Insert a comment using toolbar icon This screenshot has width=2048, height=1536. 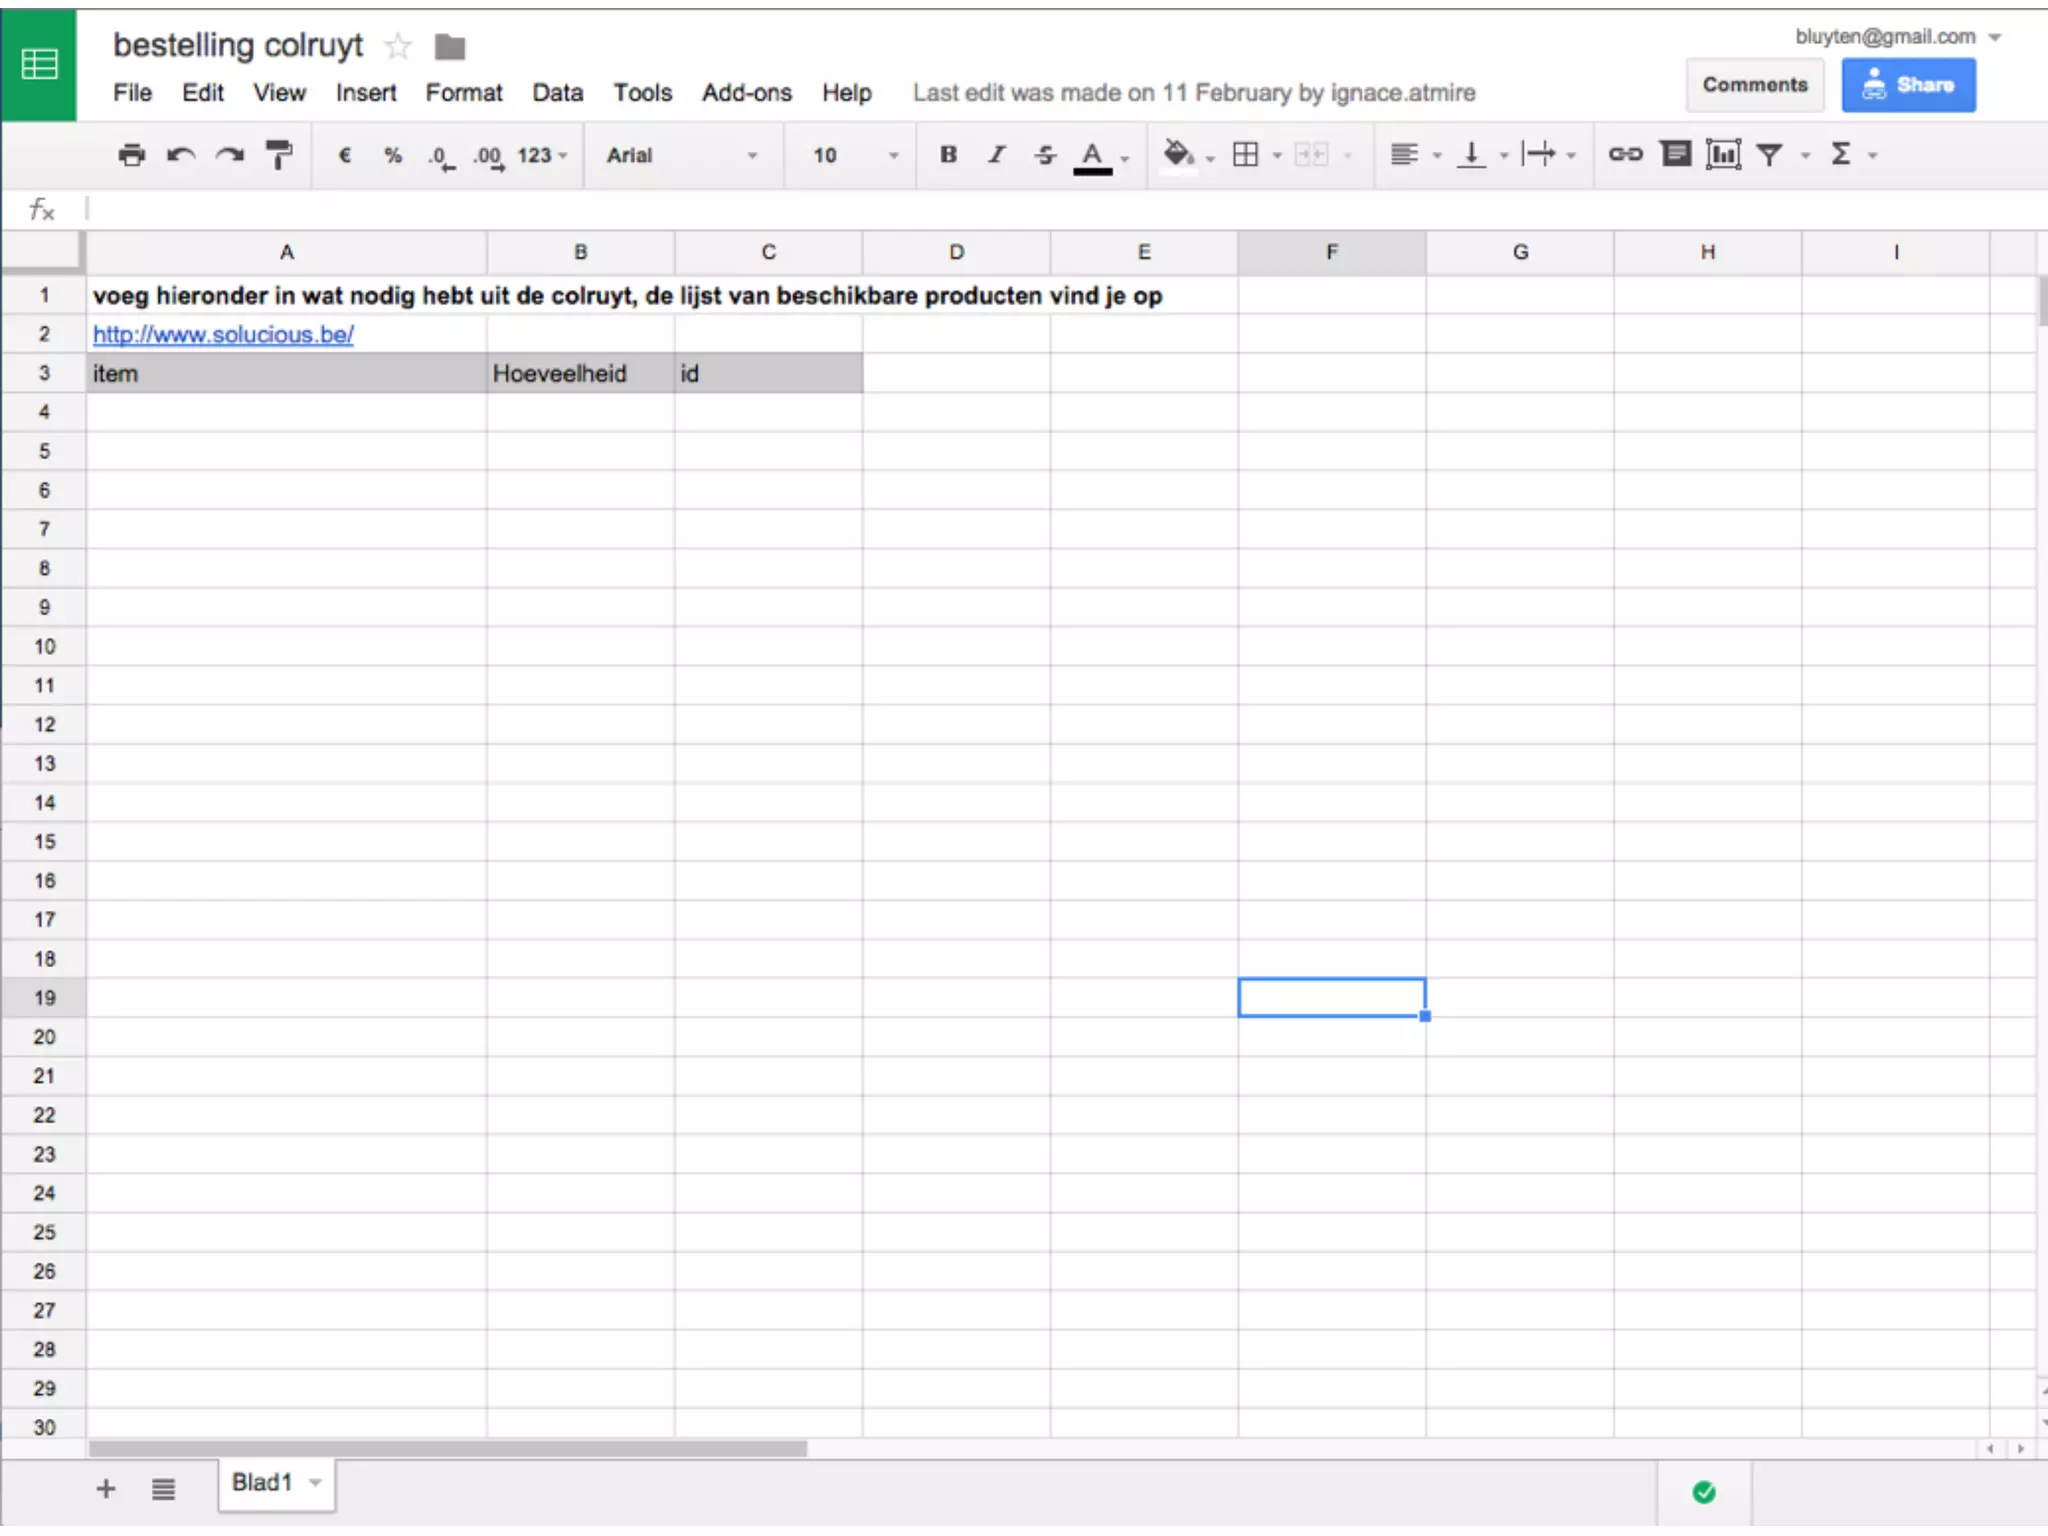coord(1675,154)
